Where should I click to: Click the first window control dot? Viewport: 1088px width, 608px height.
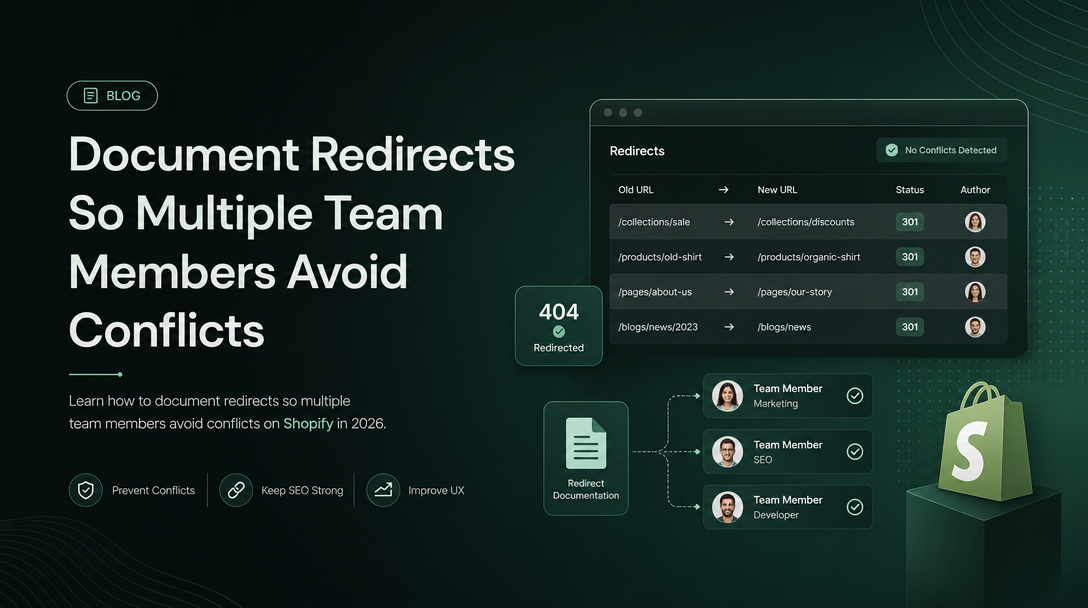click(608, 112)
